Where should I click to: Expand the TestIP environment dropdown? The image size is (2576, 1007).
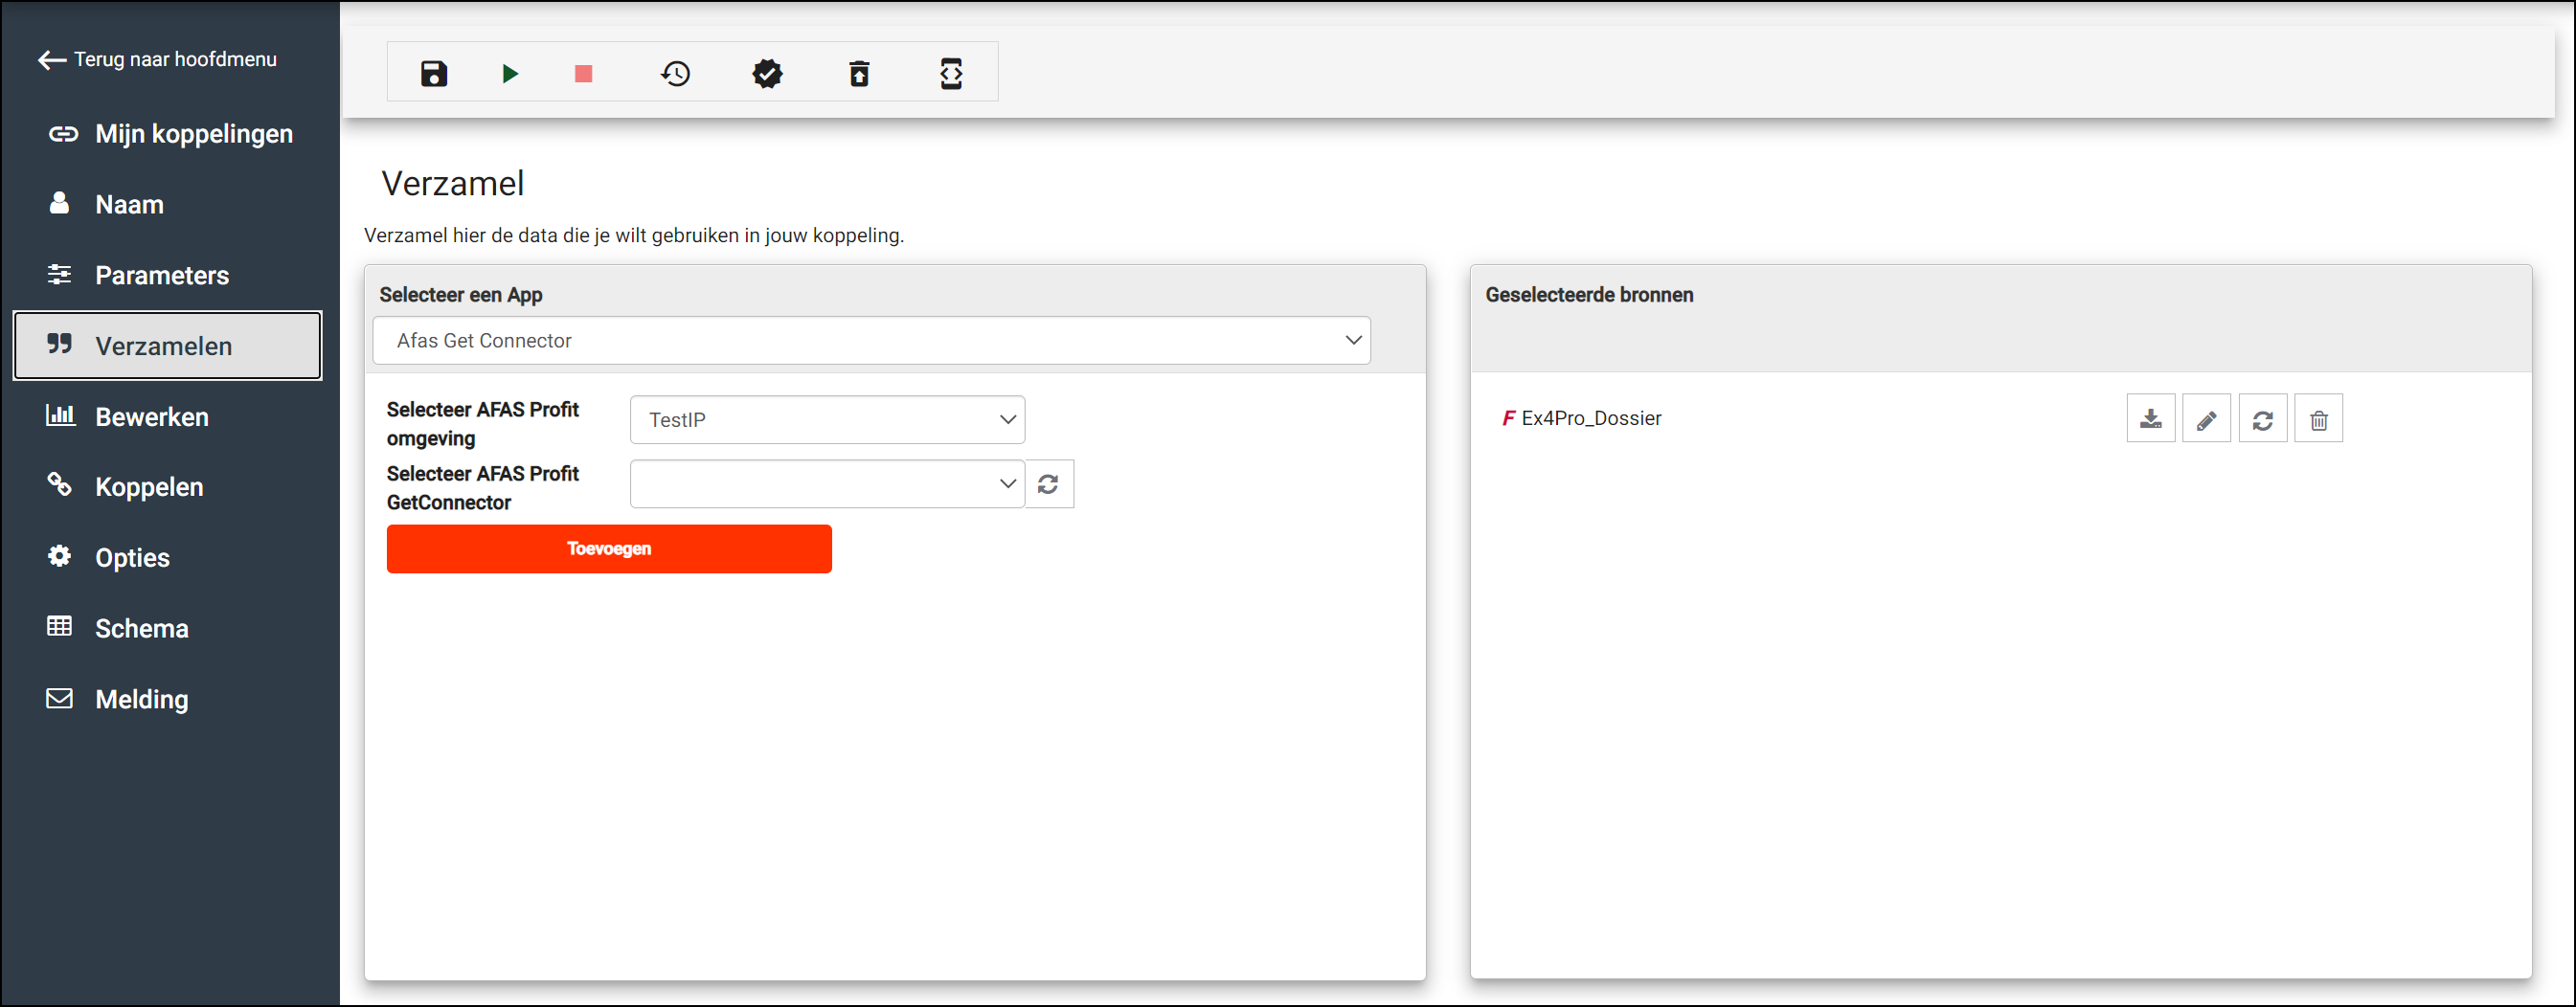[827, 420]
